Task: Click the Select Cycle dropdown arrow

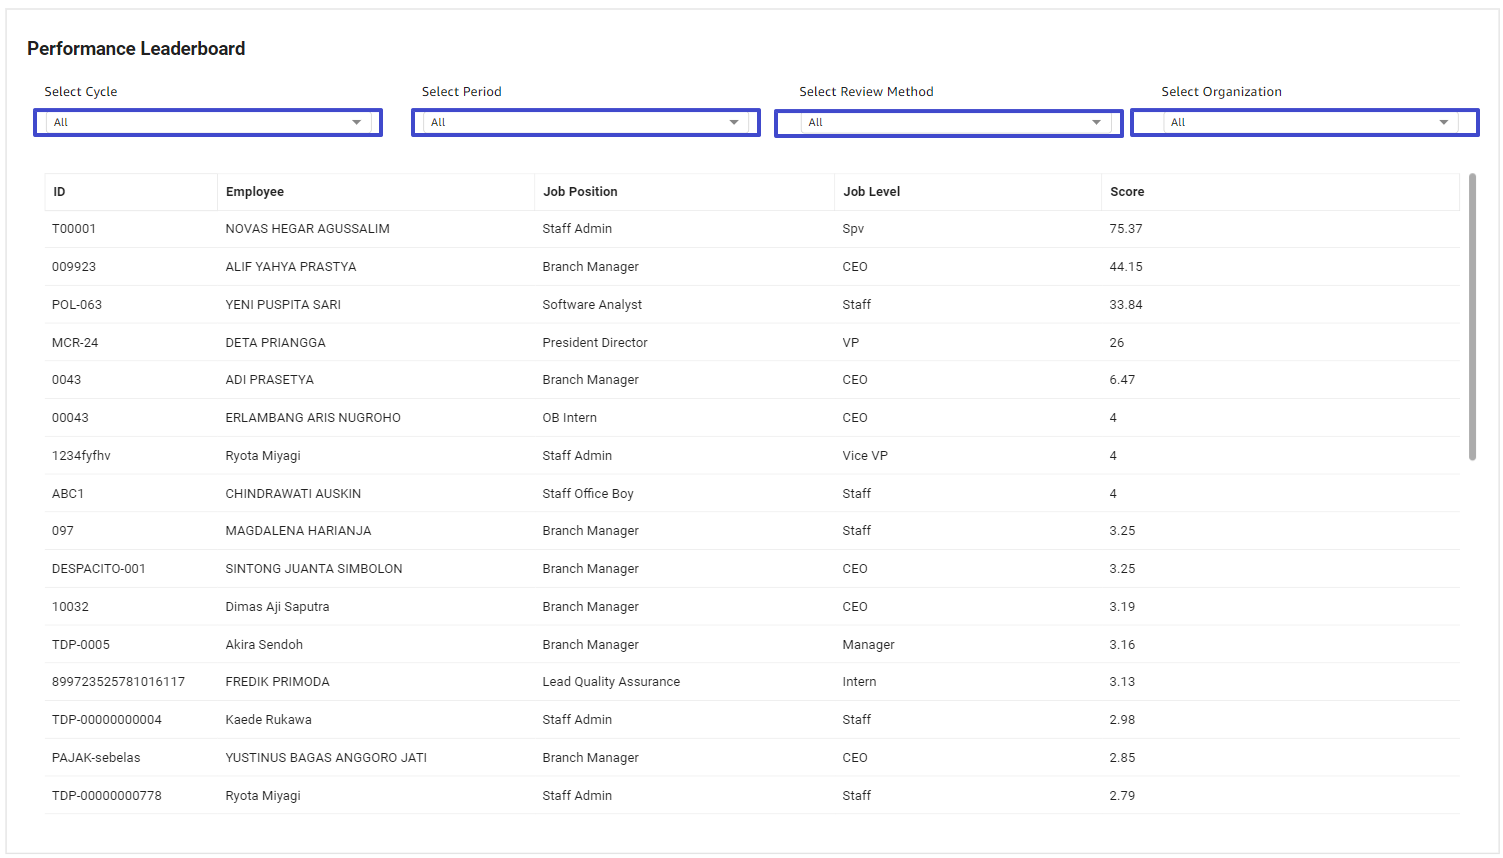Action: pos(357,122)
